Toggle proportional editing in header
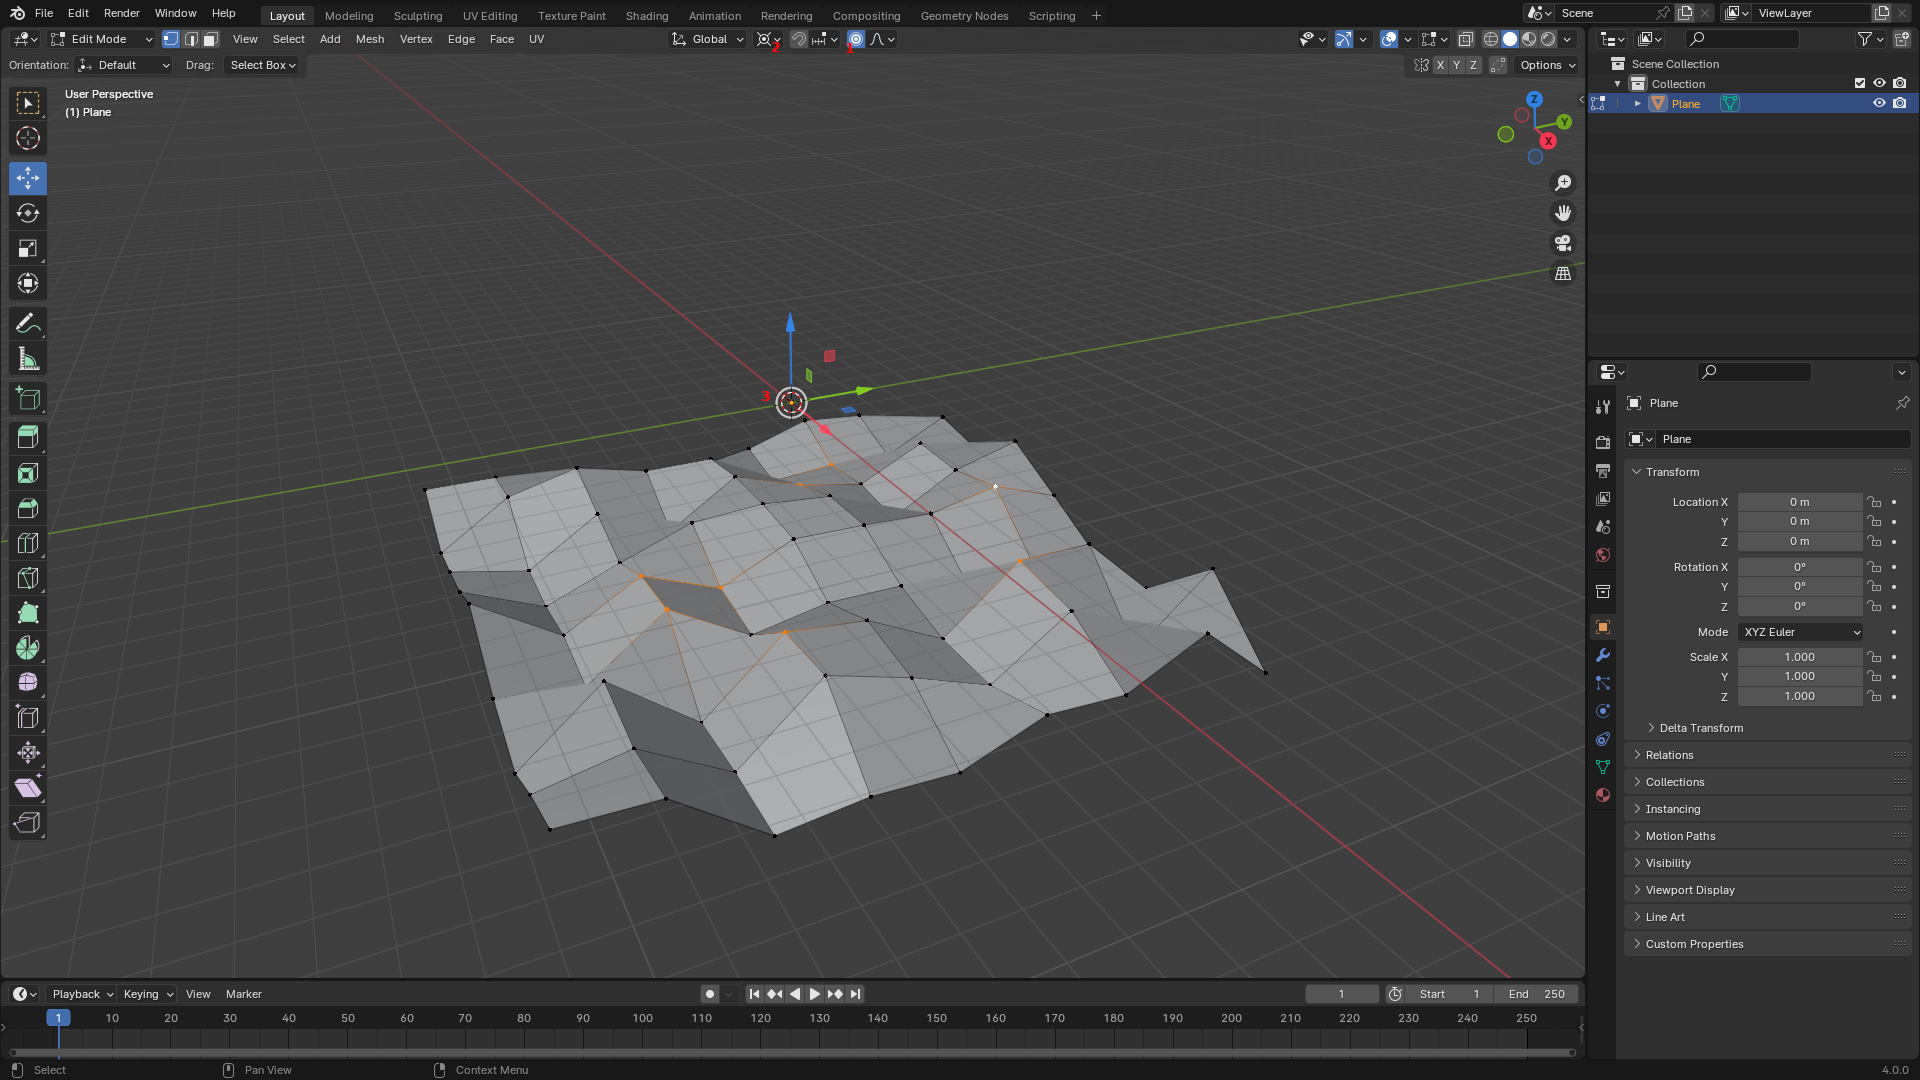The height and width of the screenshot is (1080, 1920). point(856,39)
